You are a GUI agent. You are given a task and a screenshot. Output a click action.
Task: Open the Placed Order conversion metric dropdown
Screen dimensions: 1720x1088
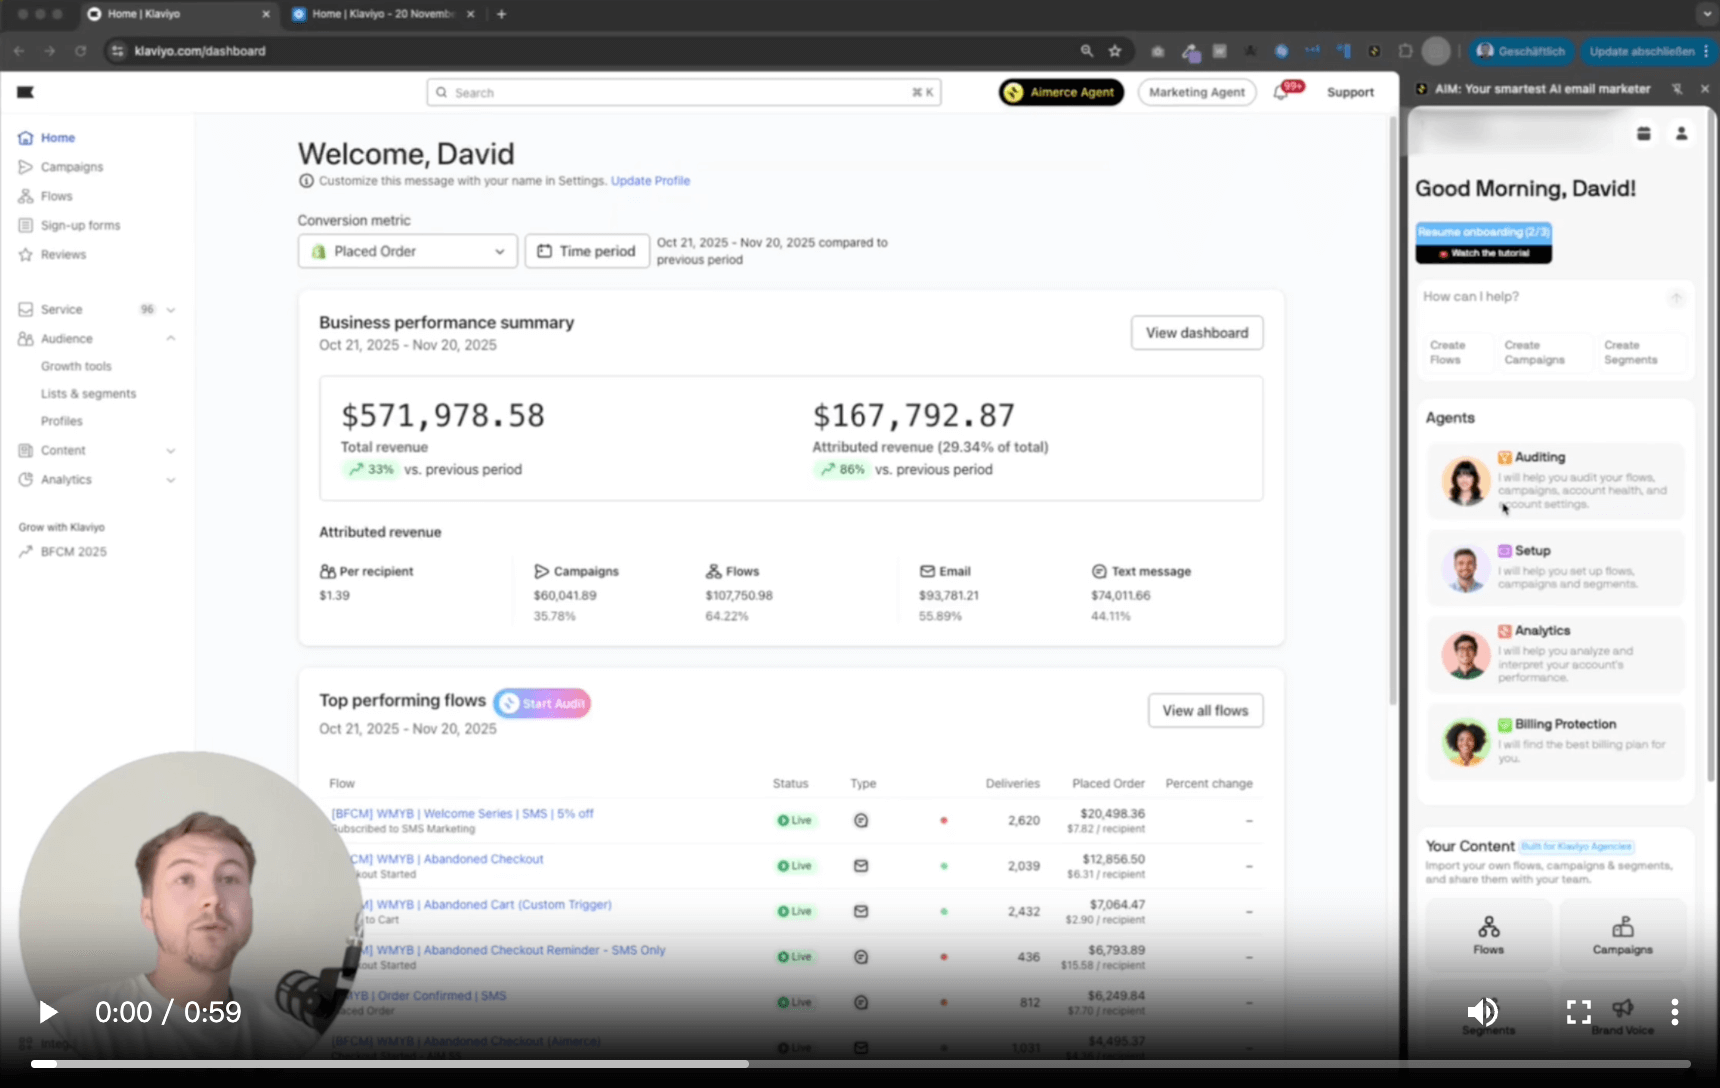408,251
